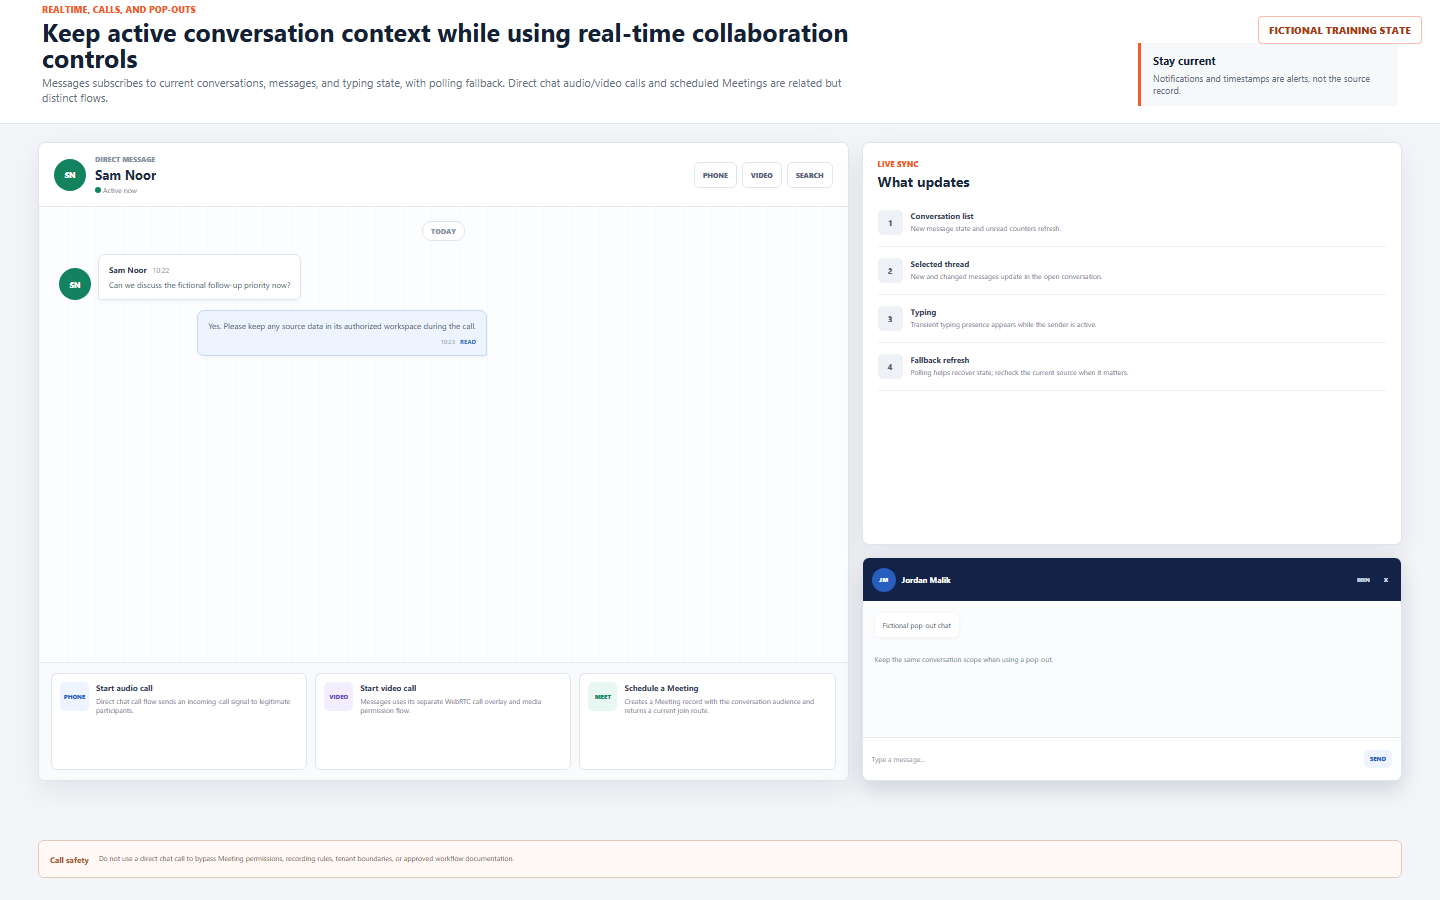Image resolution: width=1440 pixels, height=900 pixels.
Task: Click the What updates panel heading
Action: pyautogui.click(x=924, y=182)
